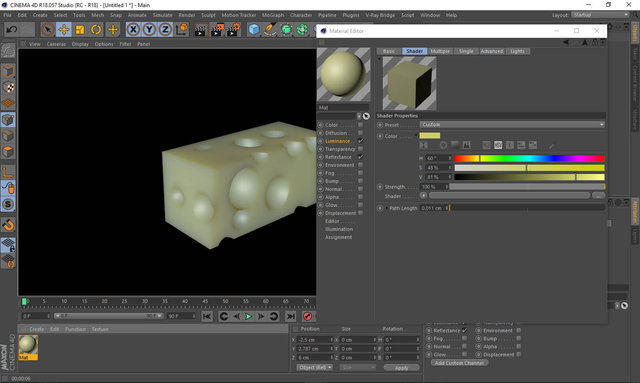Toggle the X axis lock
The width and height of the screenshot is (640, 383).
point(133,29)
